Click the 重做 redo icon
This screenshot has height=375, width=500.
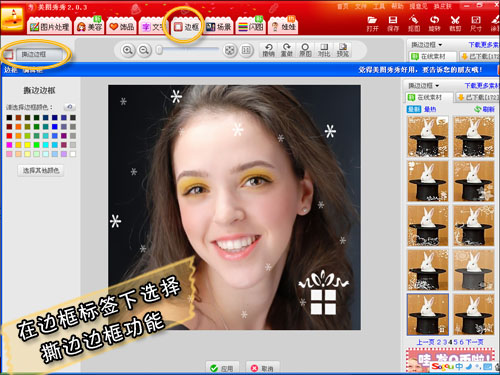click(287, 50)
